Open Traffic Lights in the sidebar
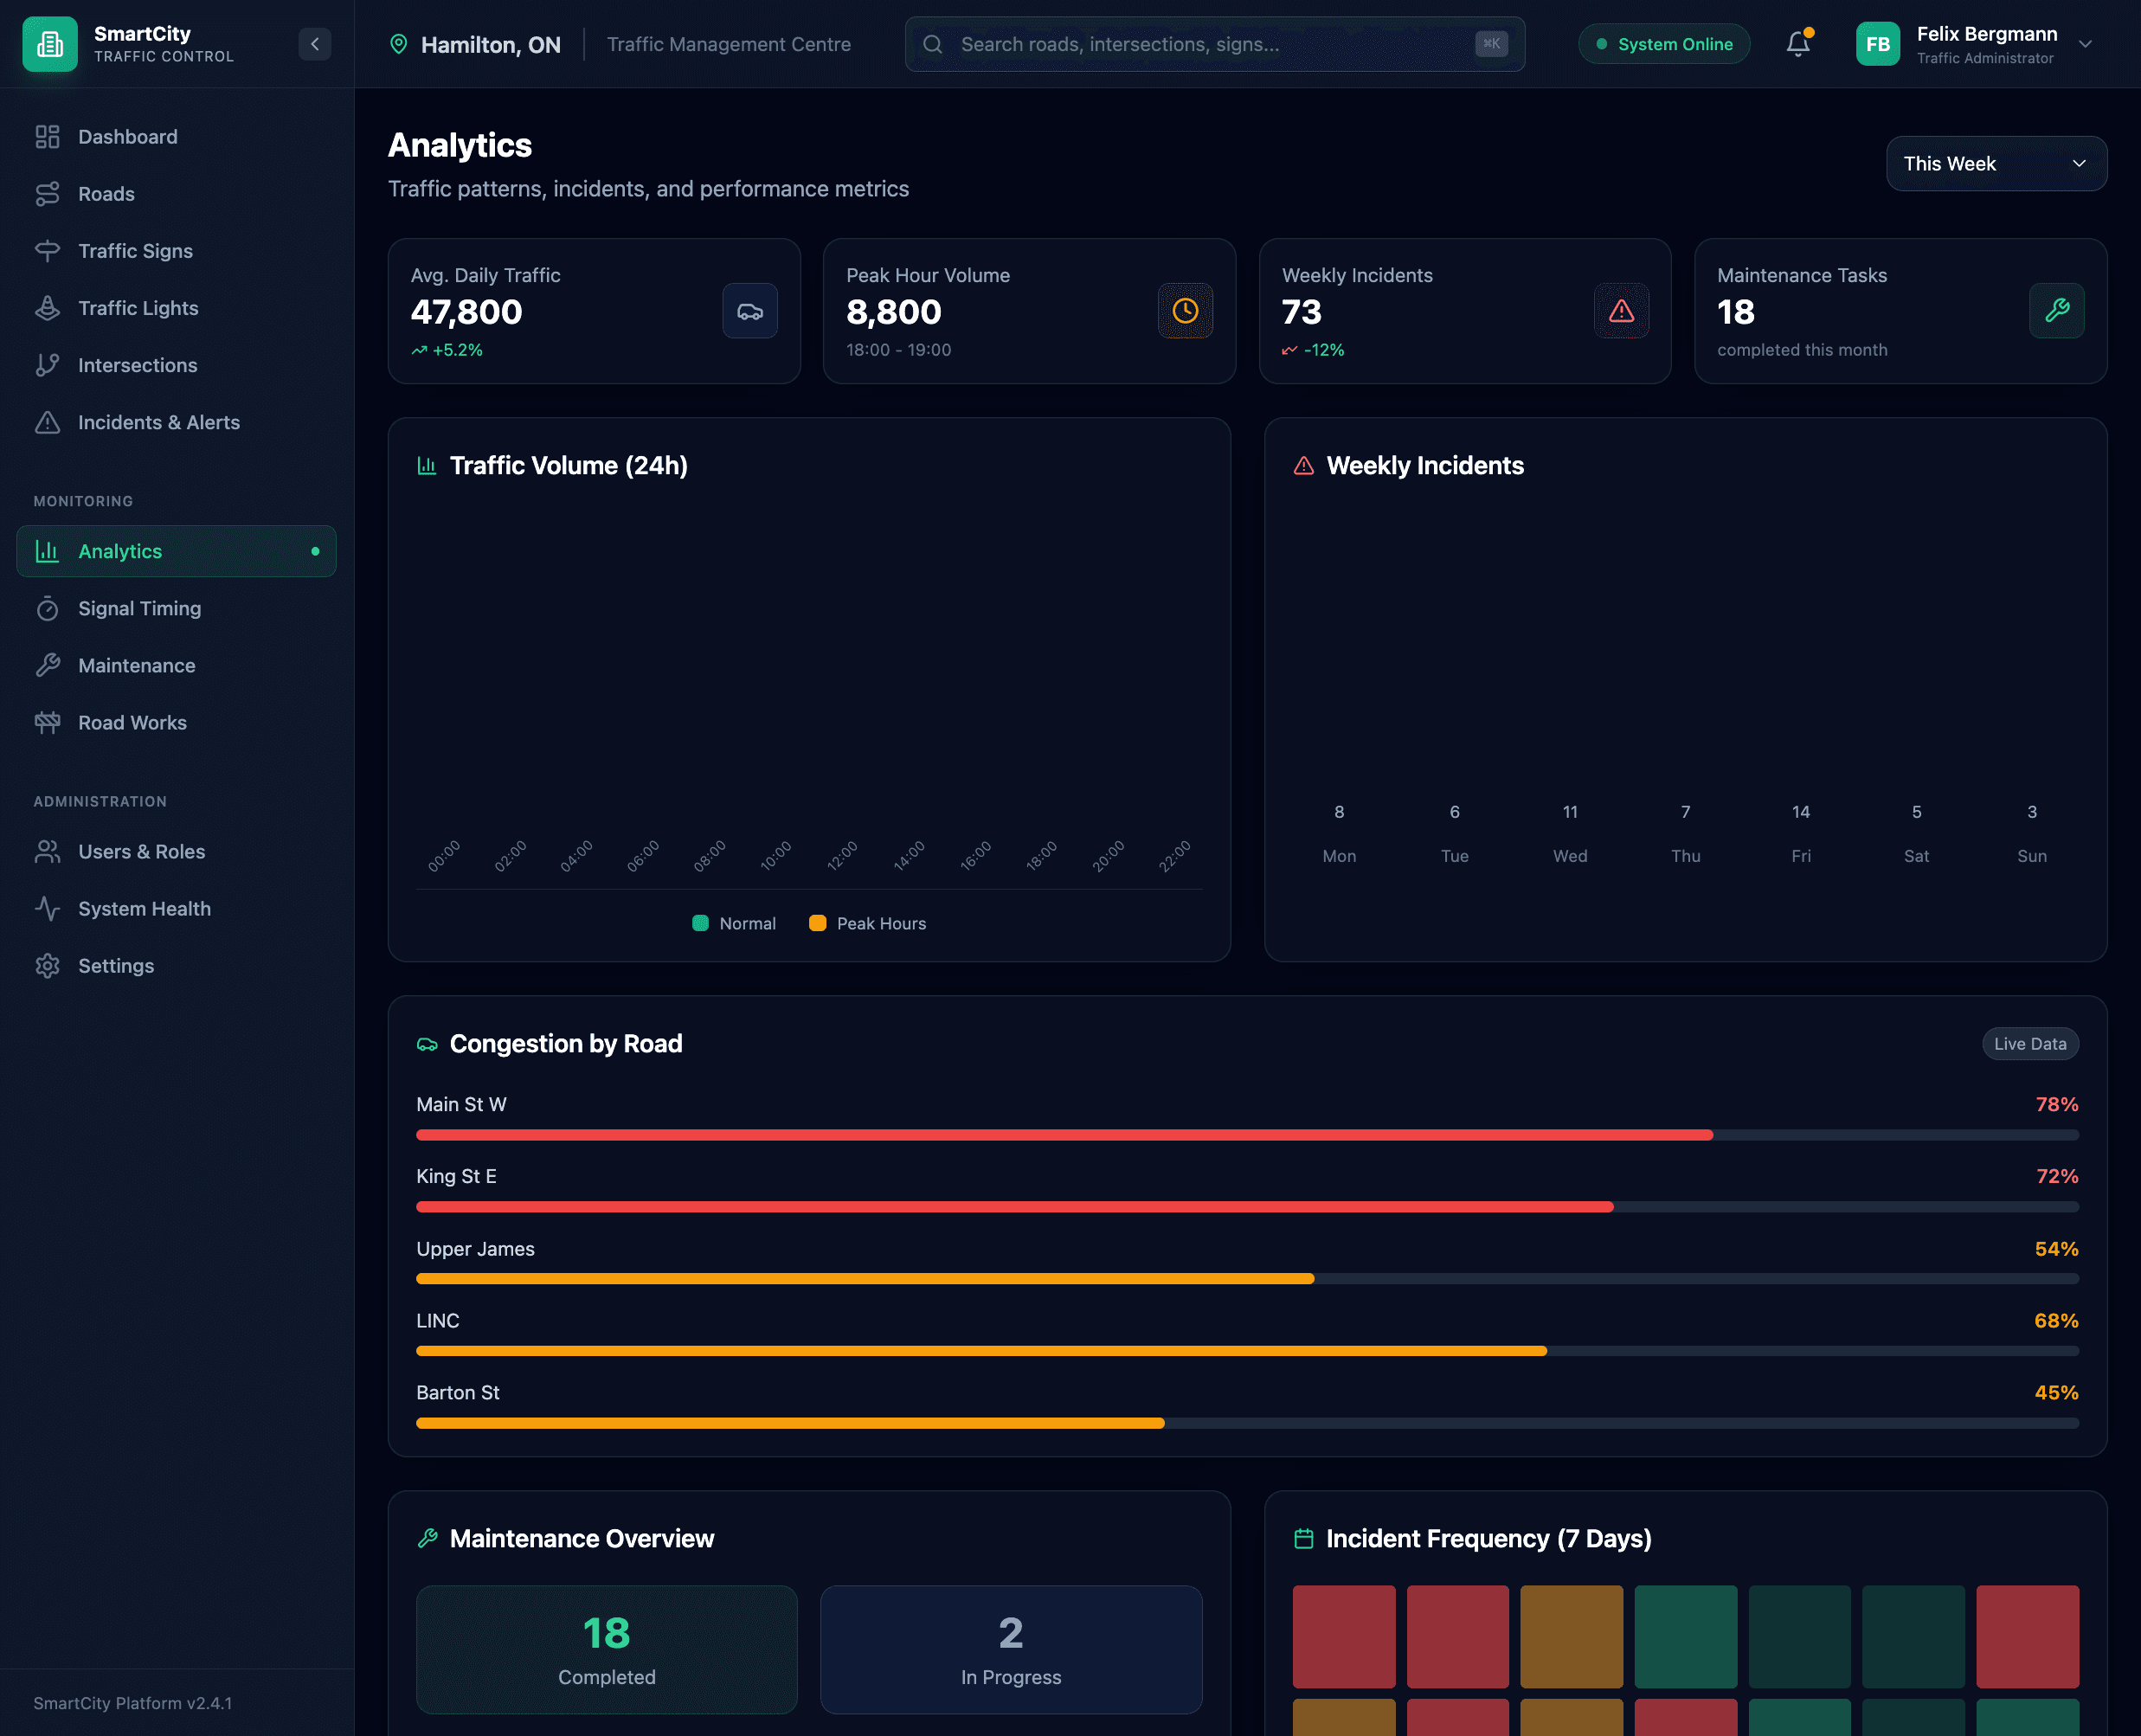The height and width of the screenshot is (1736, 2141). click(x=138, y=308)
